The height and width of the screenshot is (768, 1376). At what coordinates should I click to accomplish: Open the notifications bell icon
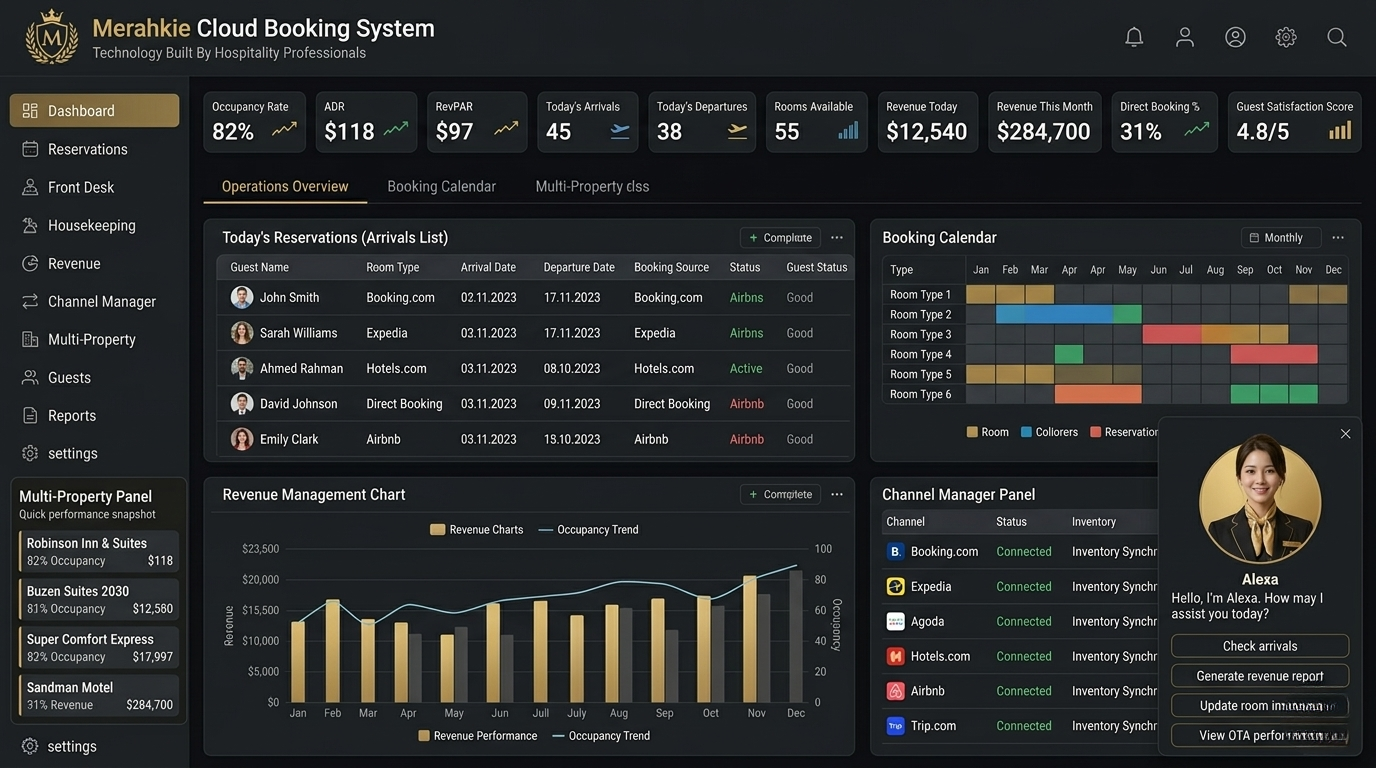tap(1134, 37)
